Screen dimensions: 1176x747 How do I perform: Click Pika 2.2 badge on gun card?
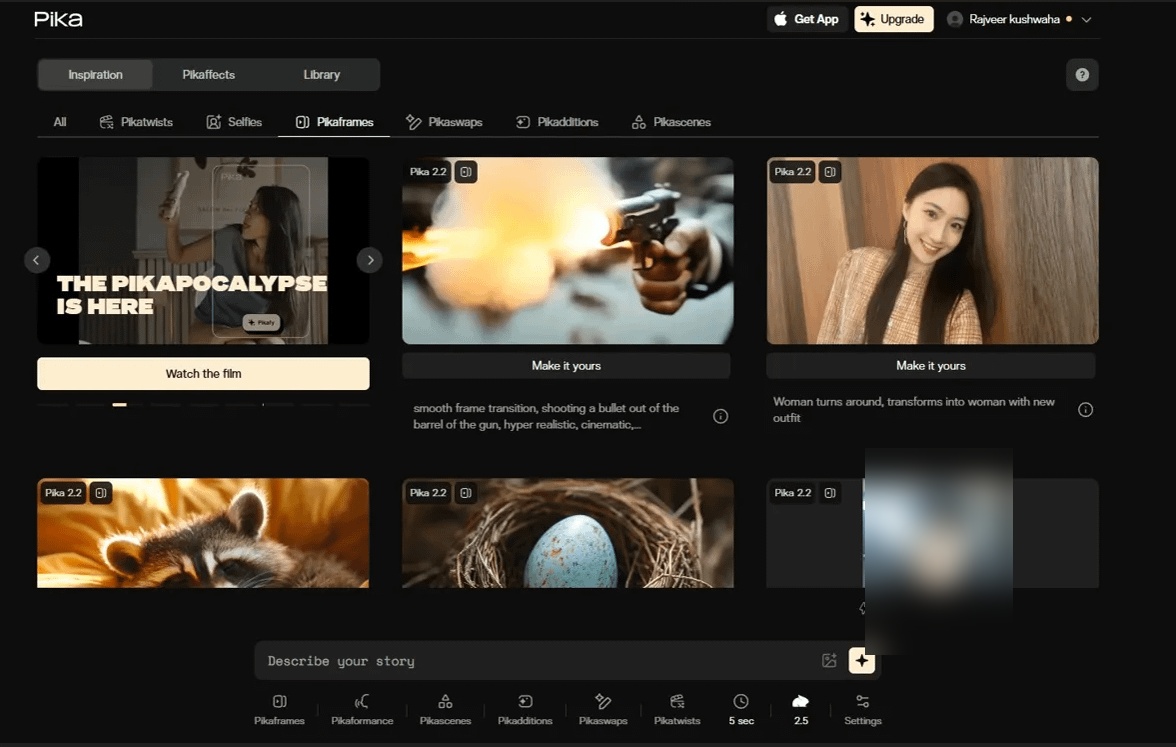(428, 172)
